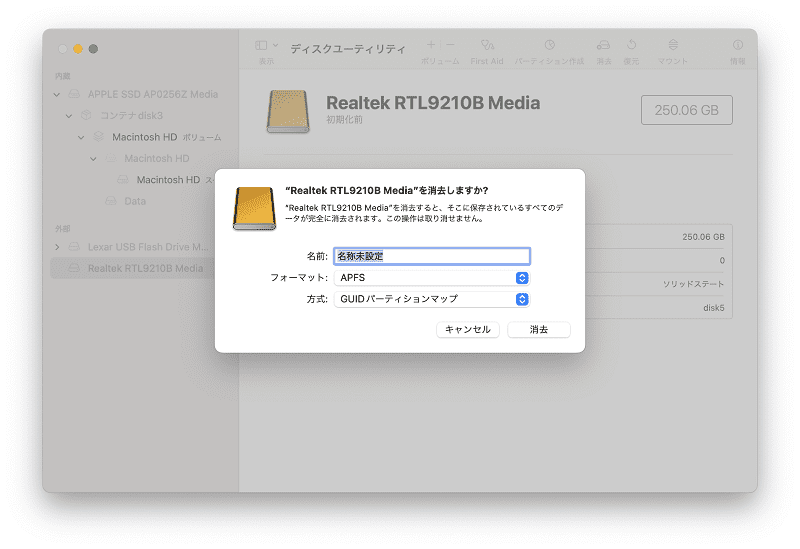800x549 pixels.
Task: Click the add volume plus icon
Action: tap(431, 45)
